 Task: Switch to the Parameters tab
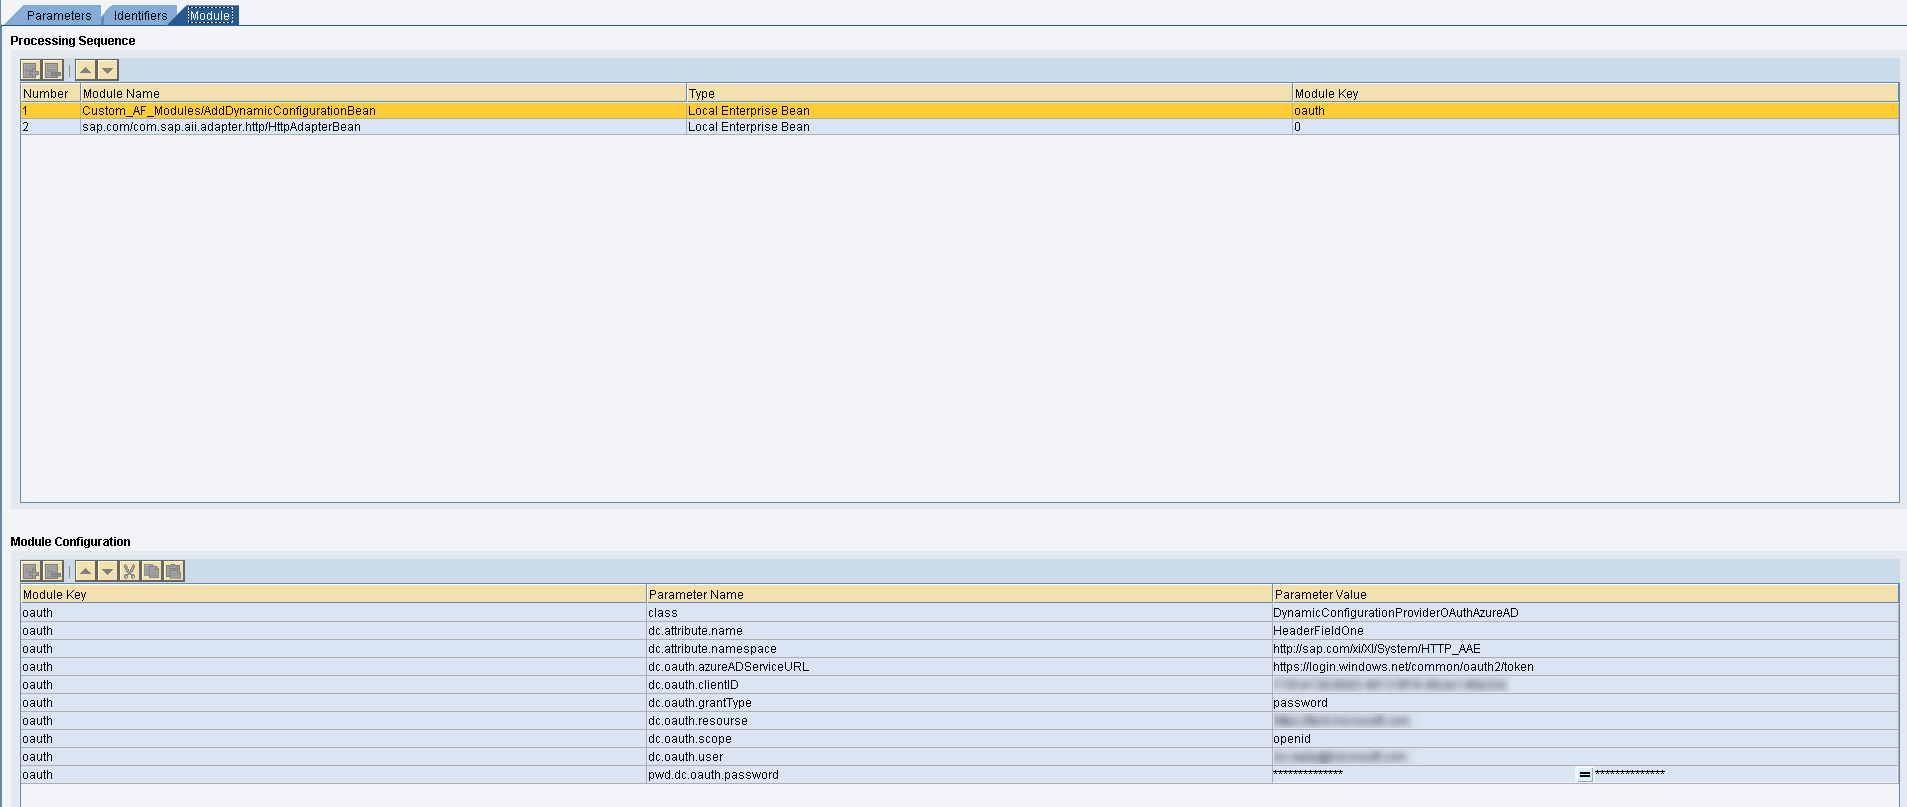point(59,16)
